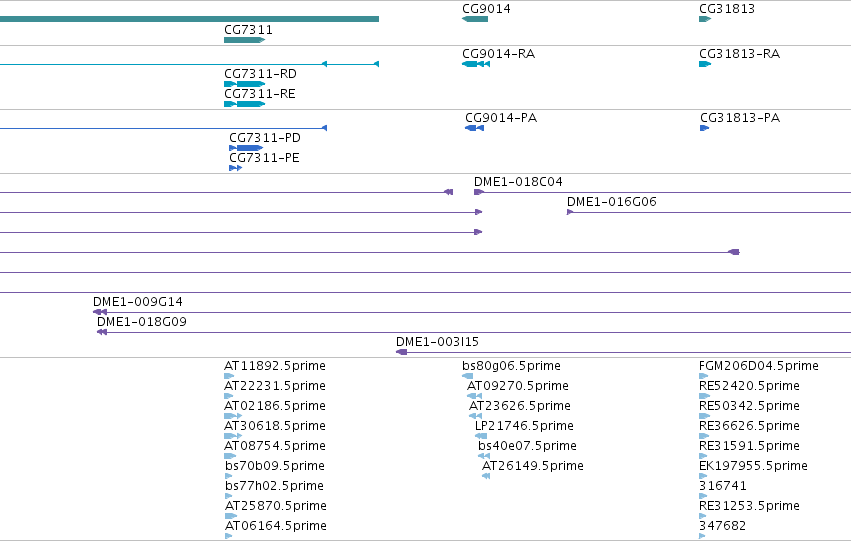The image size is (851, 541).
Task: Click the CG9014-RA transcript glyph
Action: pyautogui.click(x=476, y=64)
